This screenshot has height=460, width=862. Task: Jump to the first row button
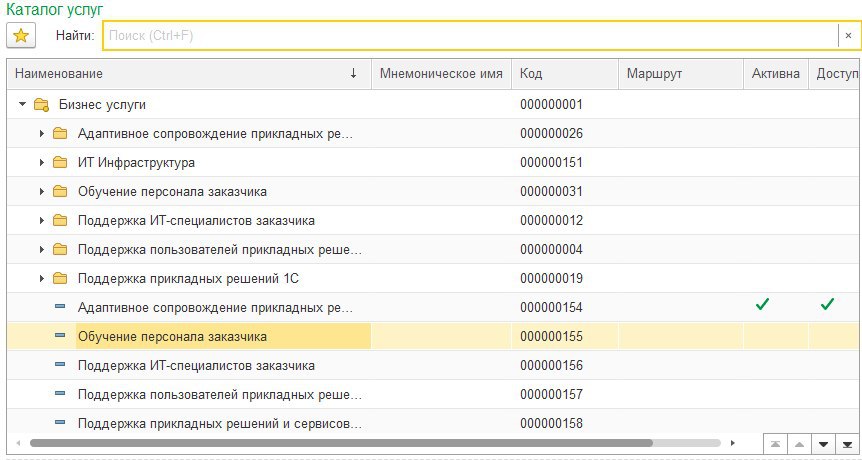tap(775, 444)
